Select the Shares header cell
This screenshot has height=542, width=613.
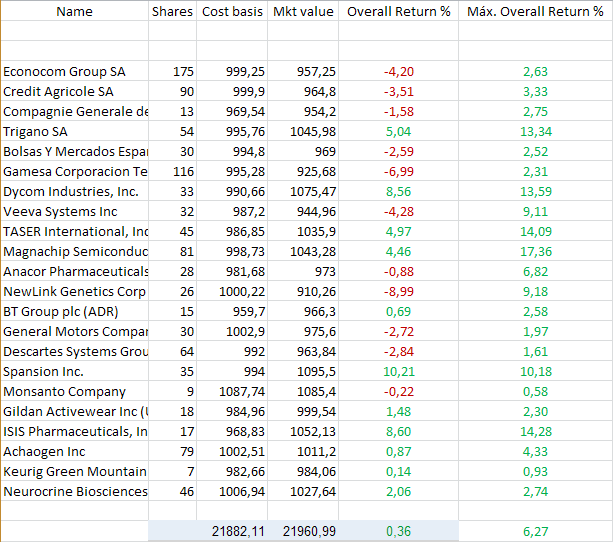172,11
